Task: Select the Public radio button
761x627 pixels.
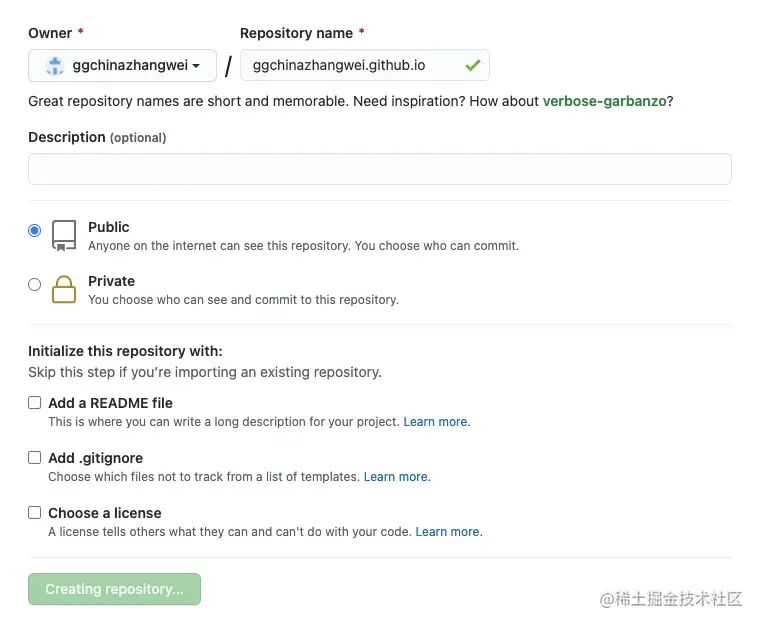Action: (35, 230)
